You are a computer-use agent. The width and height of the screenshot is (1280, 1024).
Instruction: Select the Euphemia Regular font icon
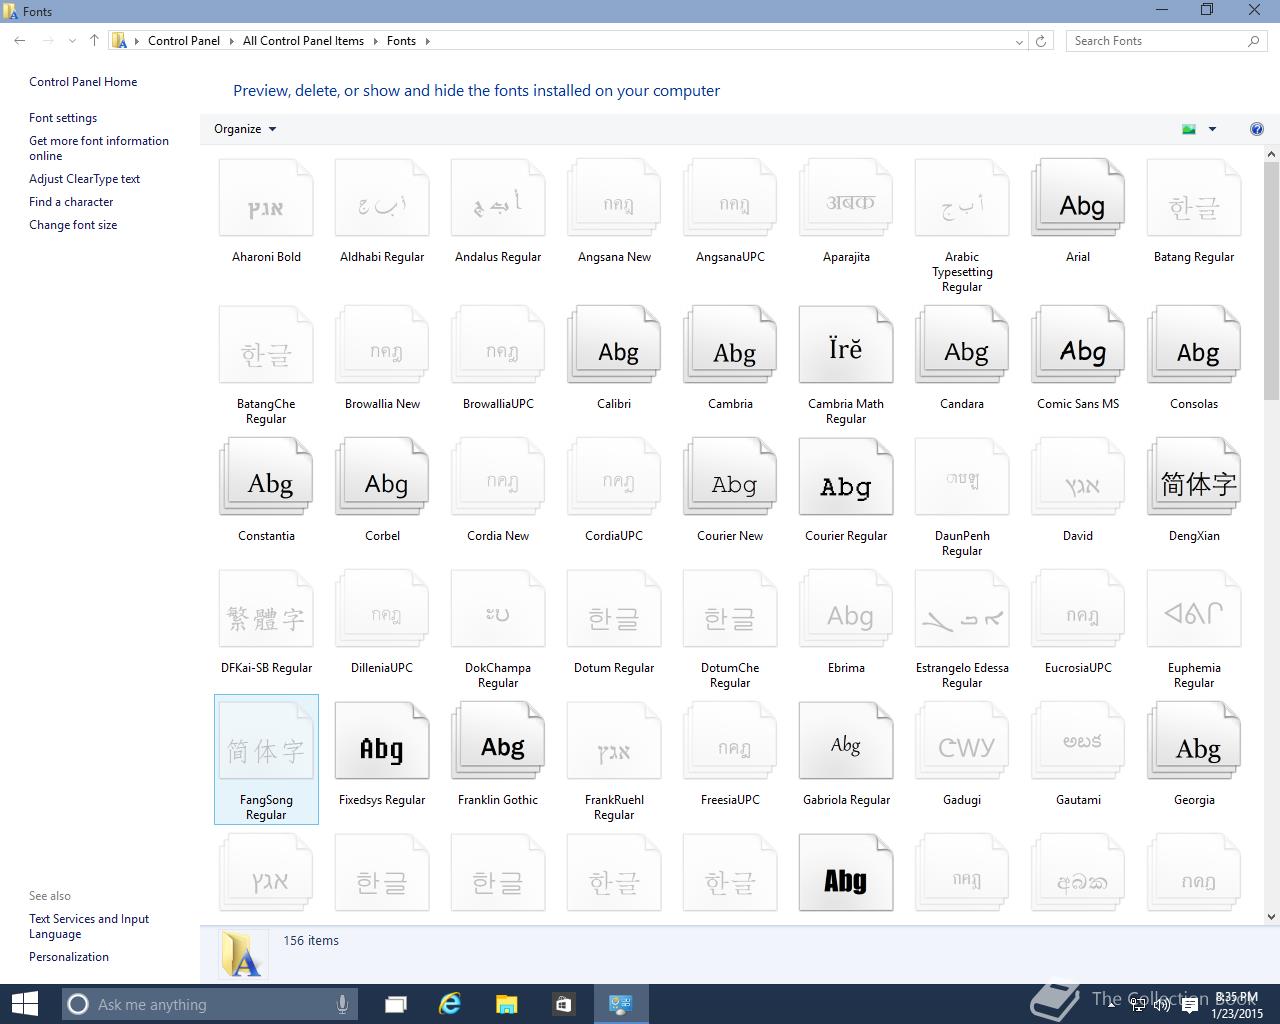1194,609
